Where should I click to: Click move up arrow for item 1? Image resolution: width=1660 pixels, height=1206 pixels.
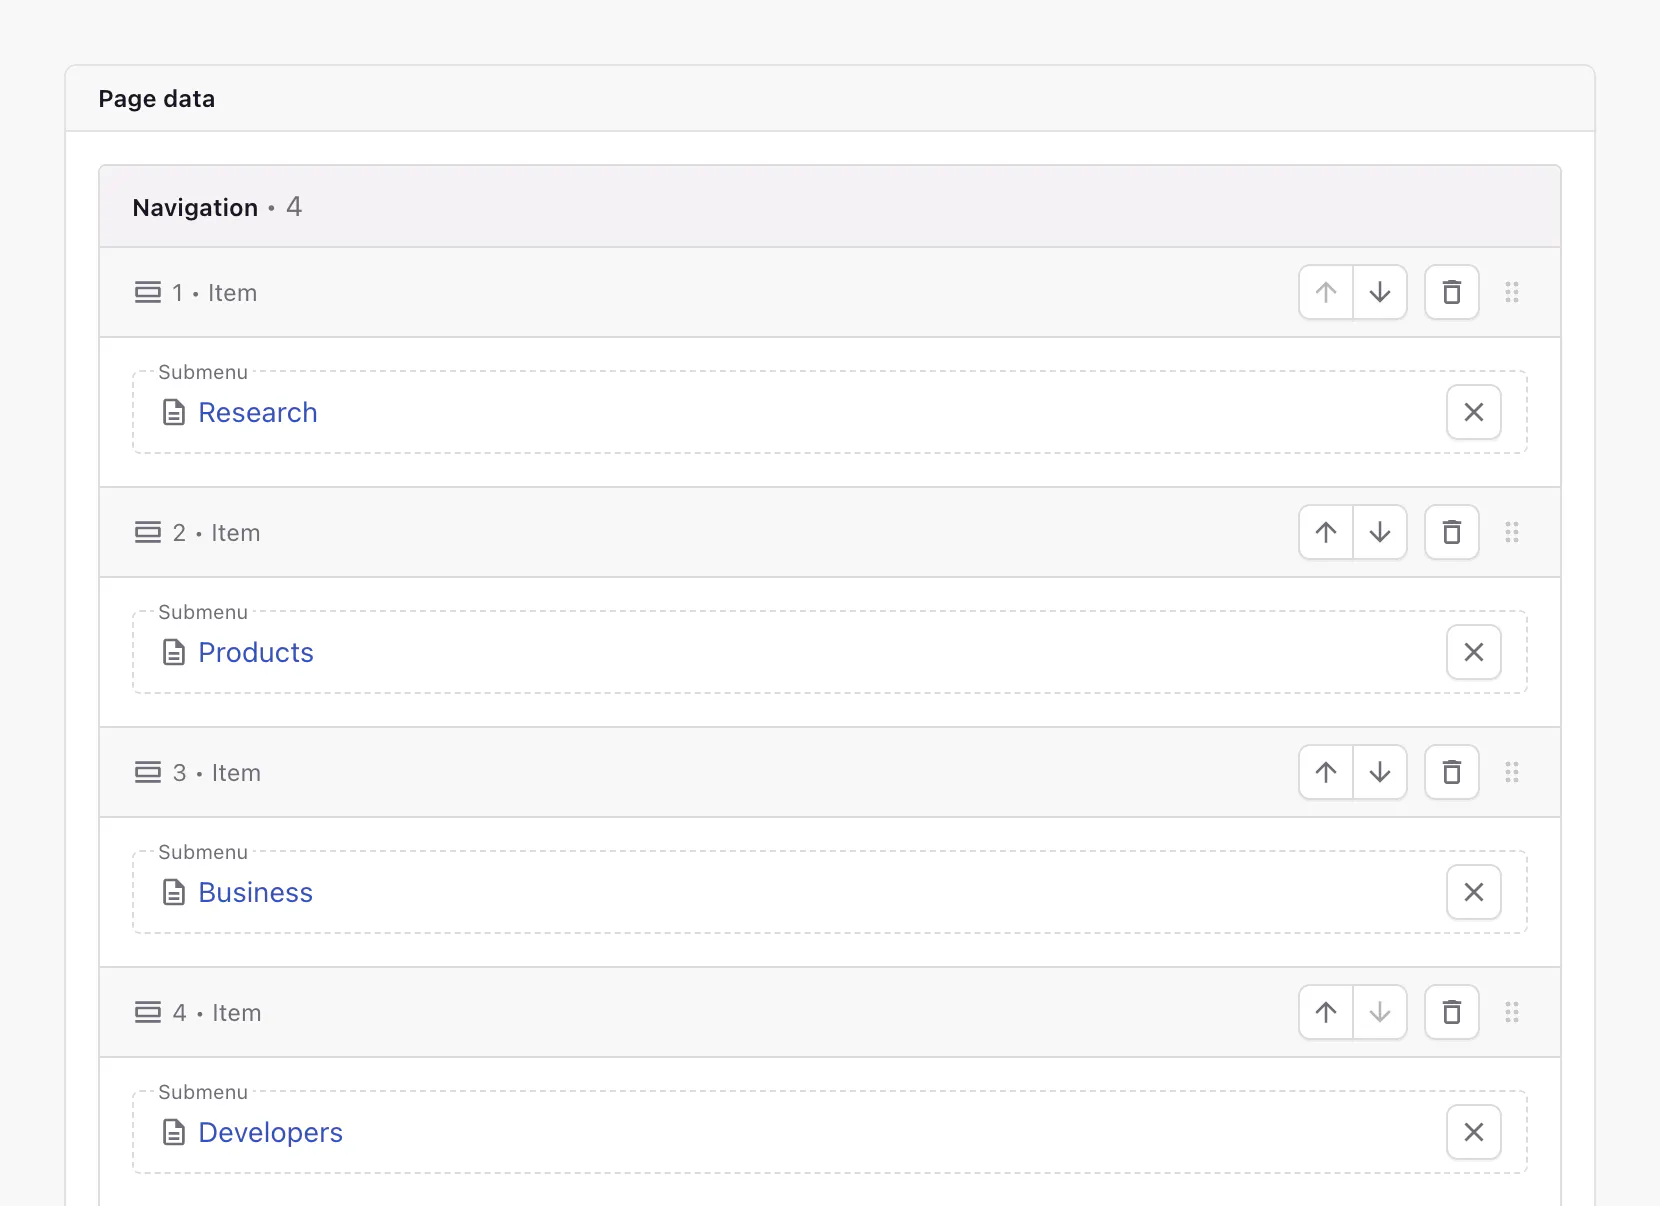1326,292
